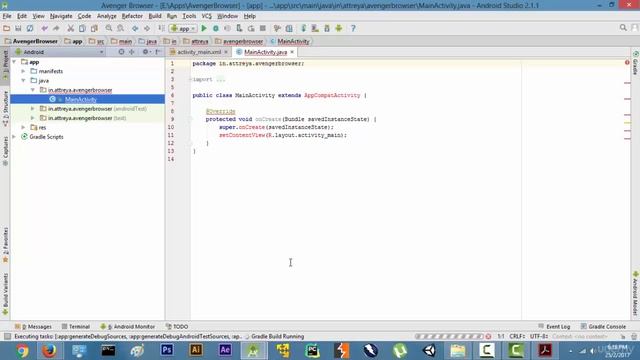Switch to the activity_main.xml tab
Screen dimensions: 640x360
pos(199,52)
